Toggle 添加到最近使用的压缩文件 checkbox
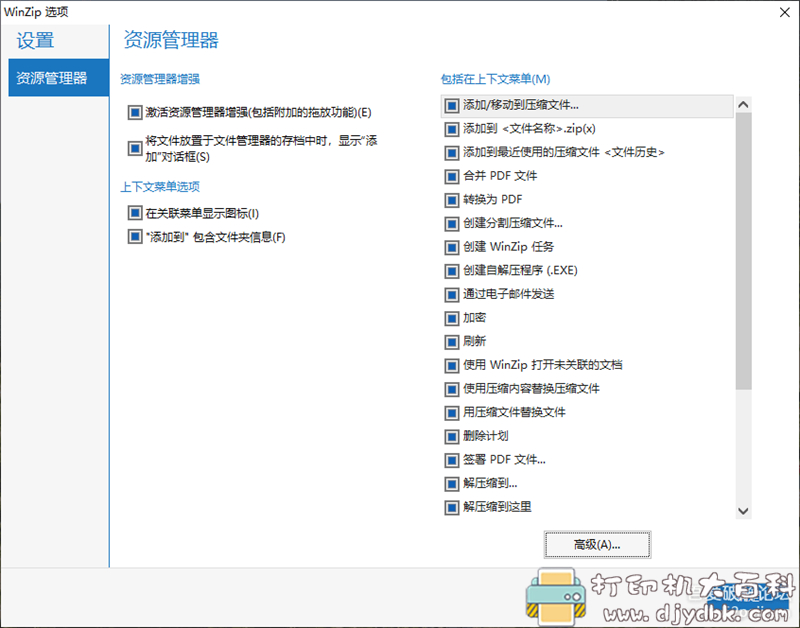The width and height of the screenshot is (800, 628). point(452,153)
